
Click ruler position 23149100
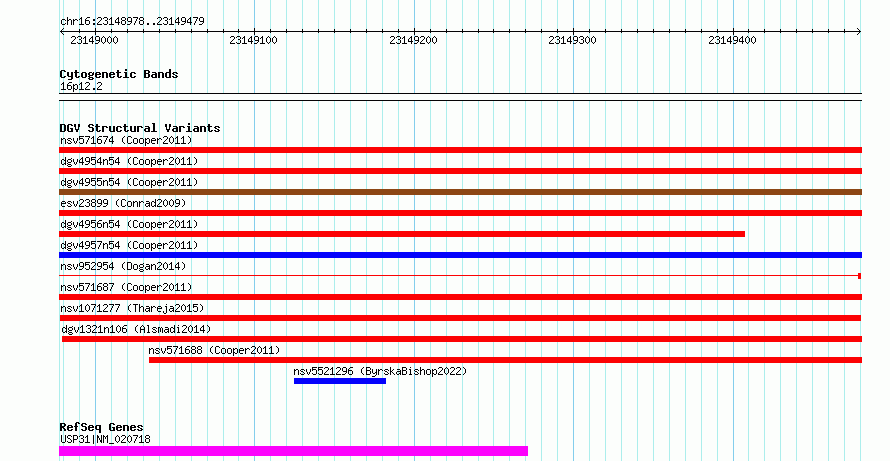click(253, 40)
